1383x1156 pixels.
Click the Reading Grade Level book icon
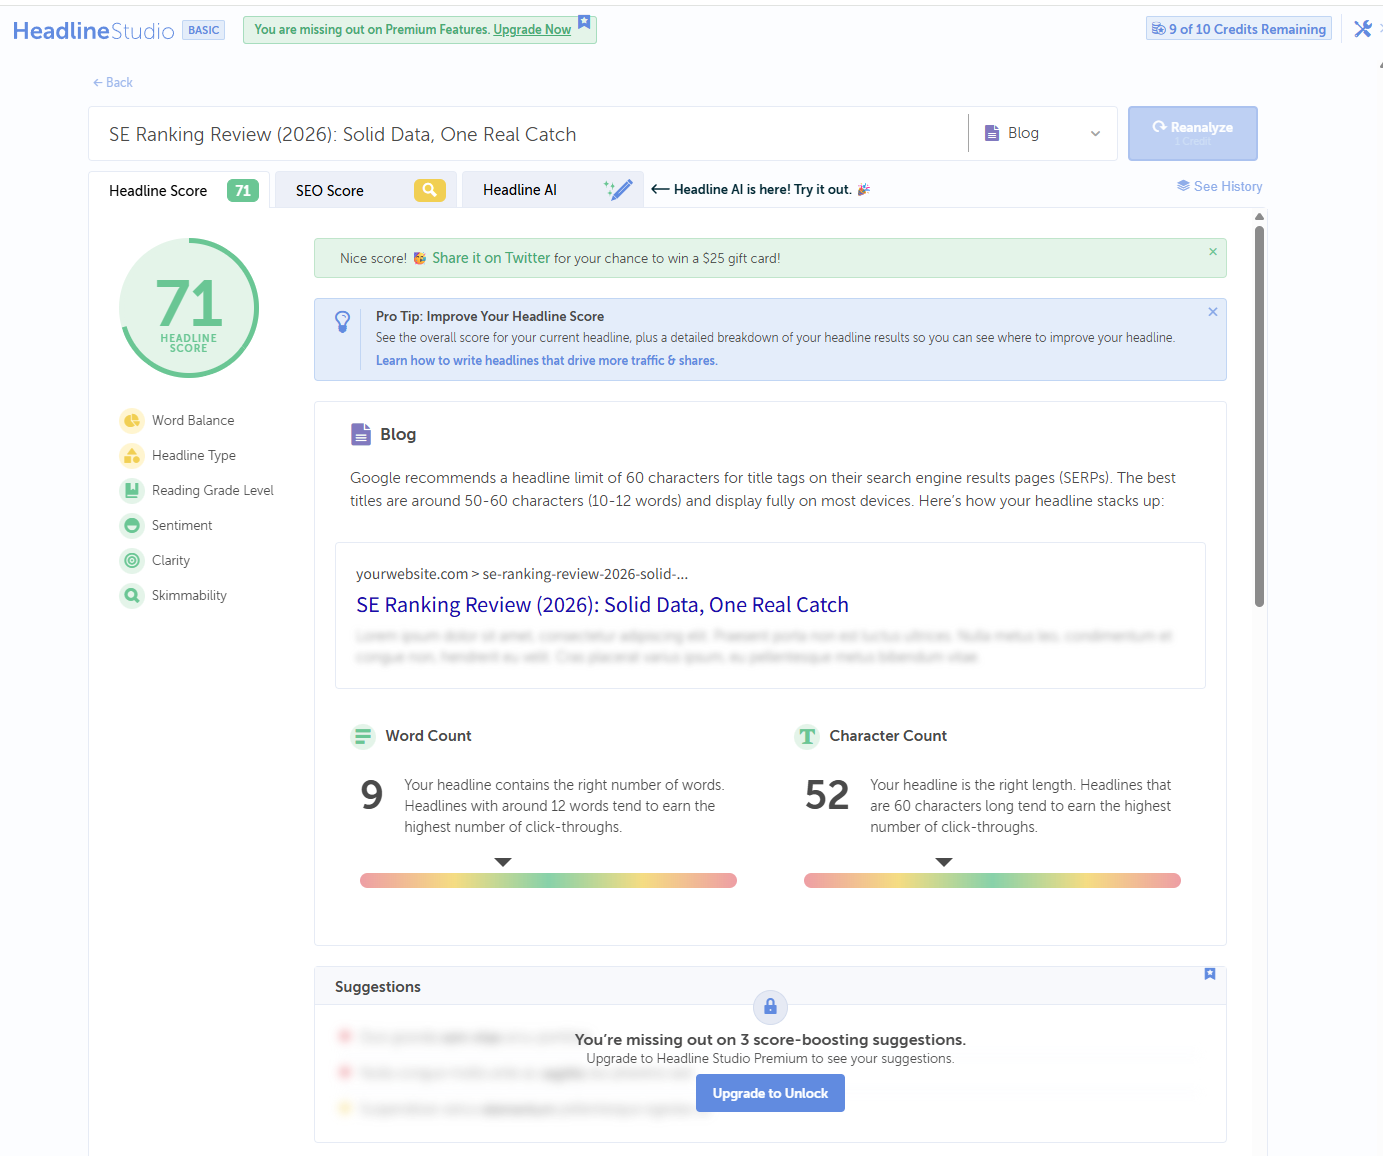tap(132, 491)
